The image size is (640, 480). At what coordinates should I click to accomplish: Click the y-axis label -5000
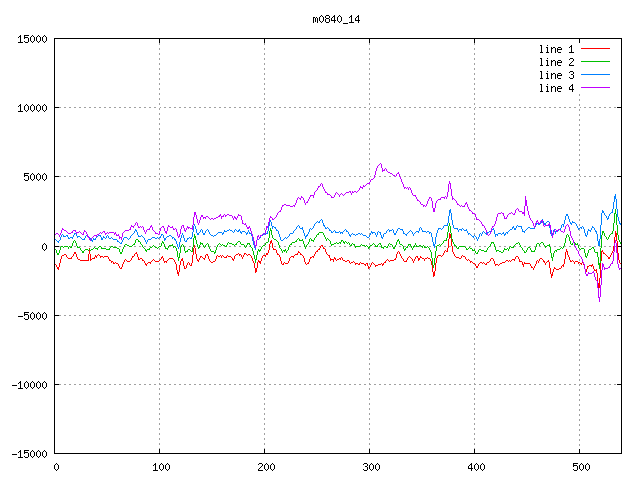tap(32, 316)
